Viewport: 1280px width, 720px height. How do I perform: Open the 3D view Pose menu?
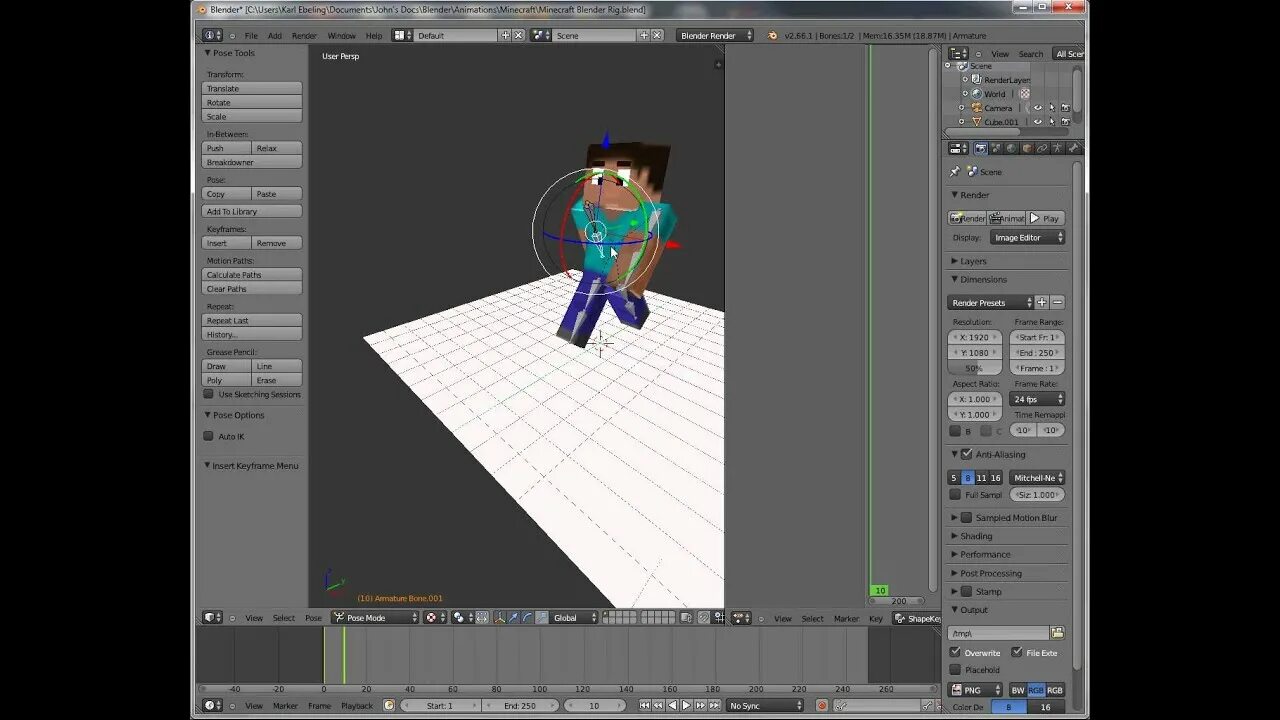click(x=313, y=618)
